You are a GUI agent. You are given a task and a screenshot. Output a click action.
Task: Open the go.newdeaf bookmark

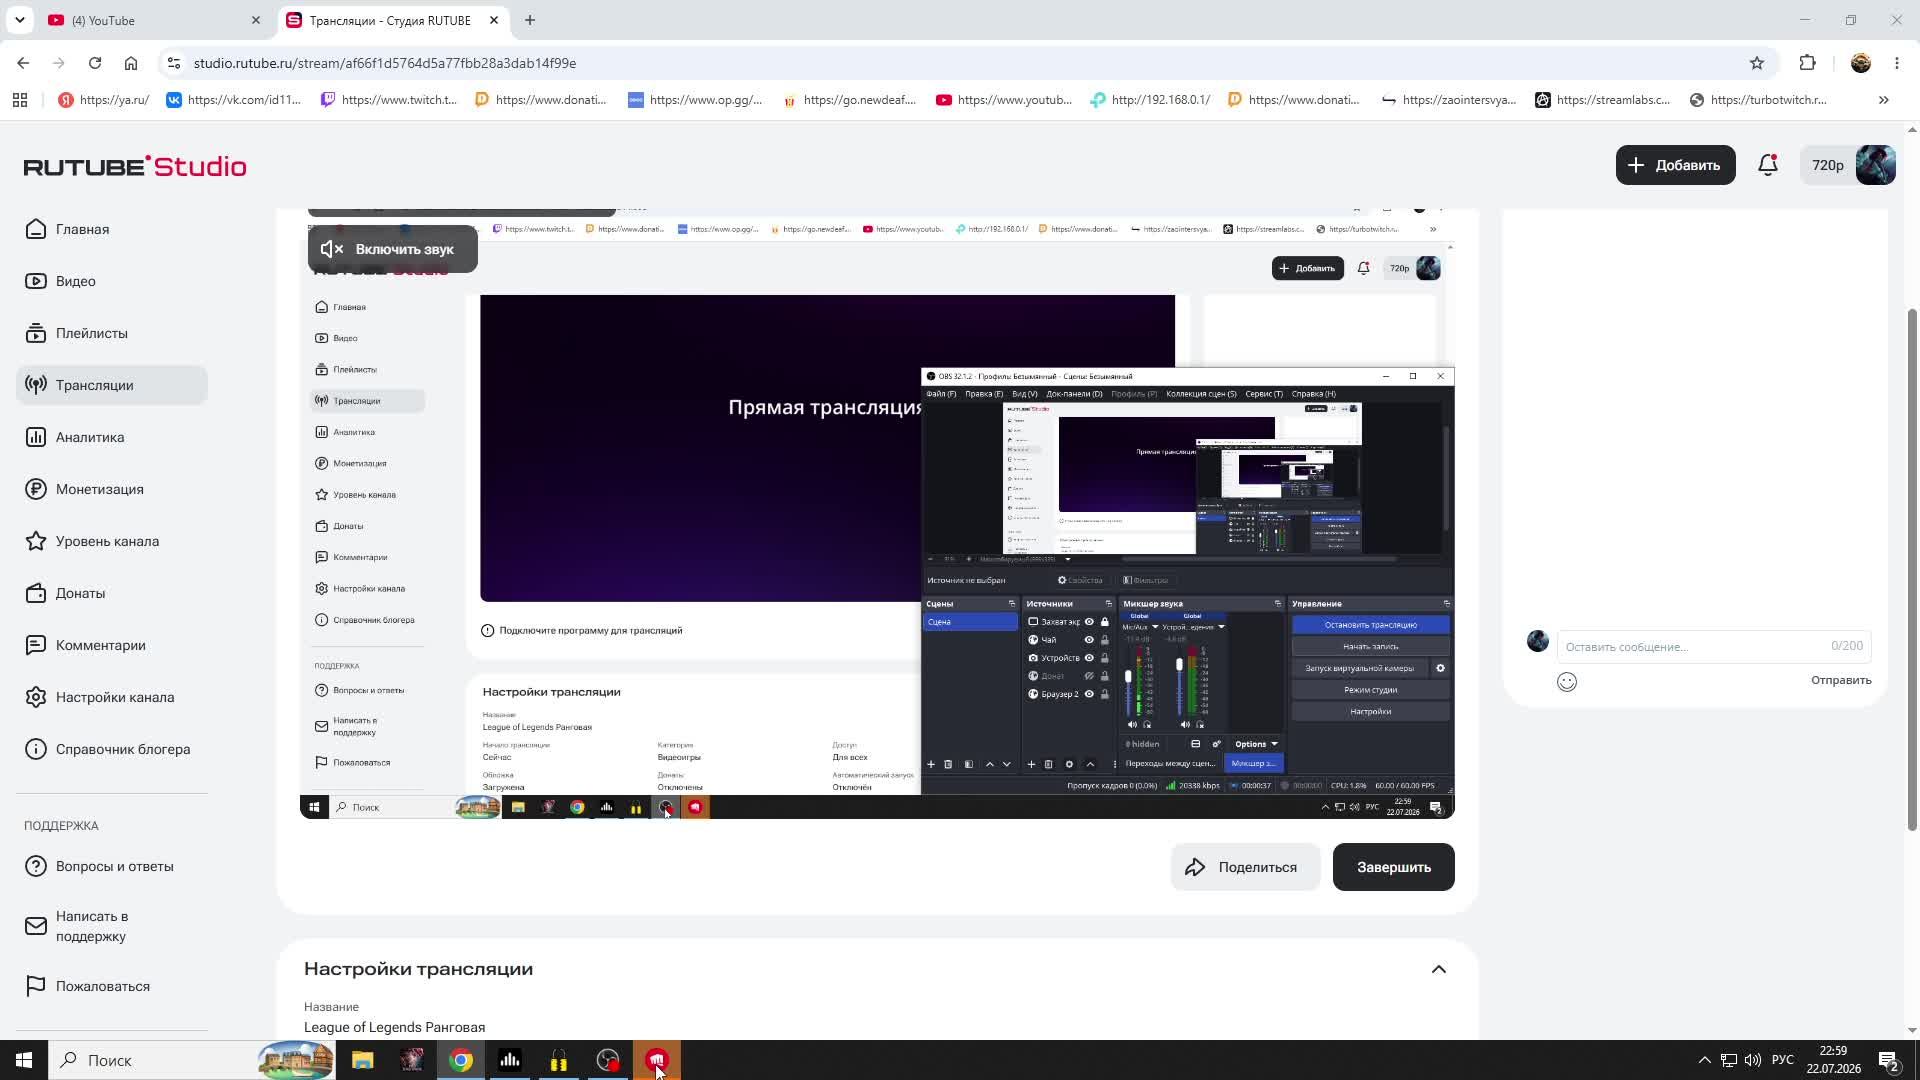coord(850,100)
